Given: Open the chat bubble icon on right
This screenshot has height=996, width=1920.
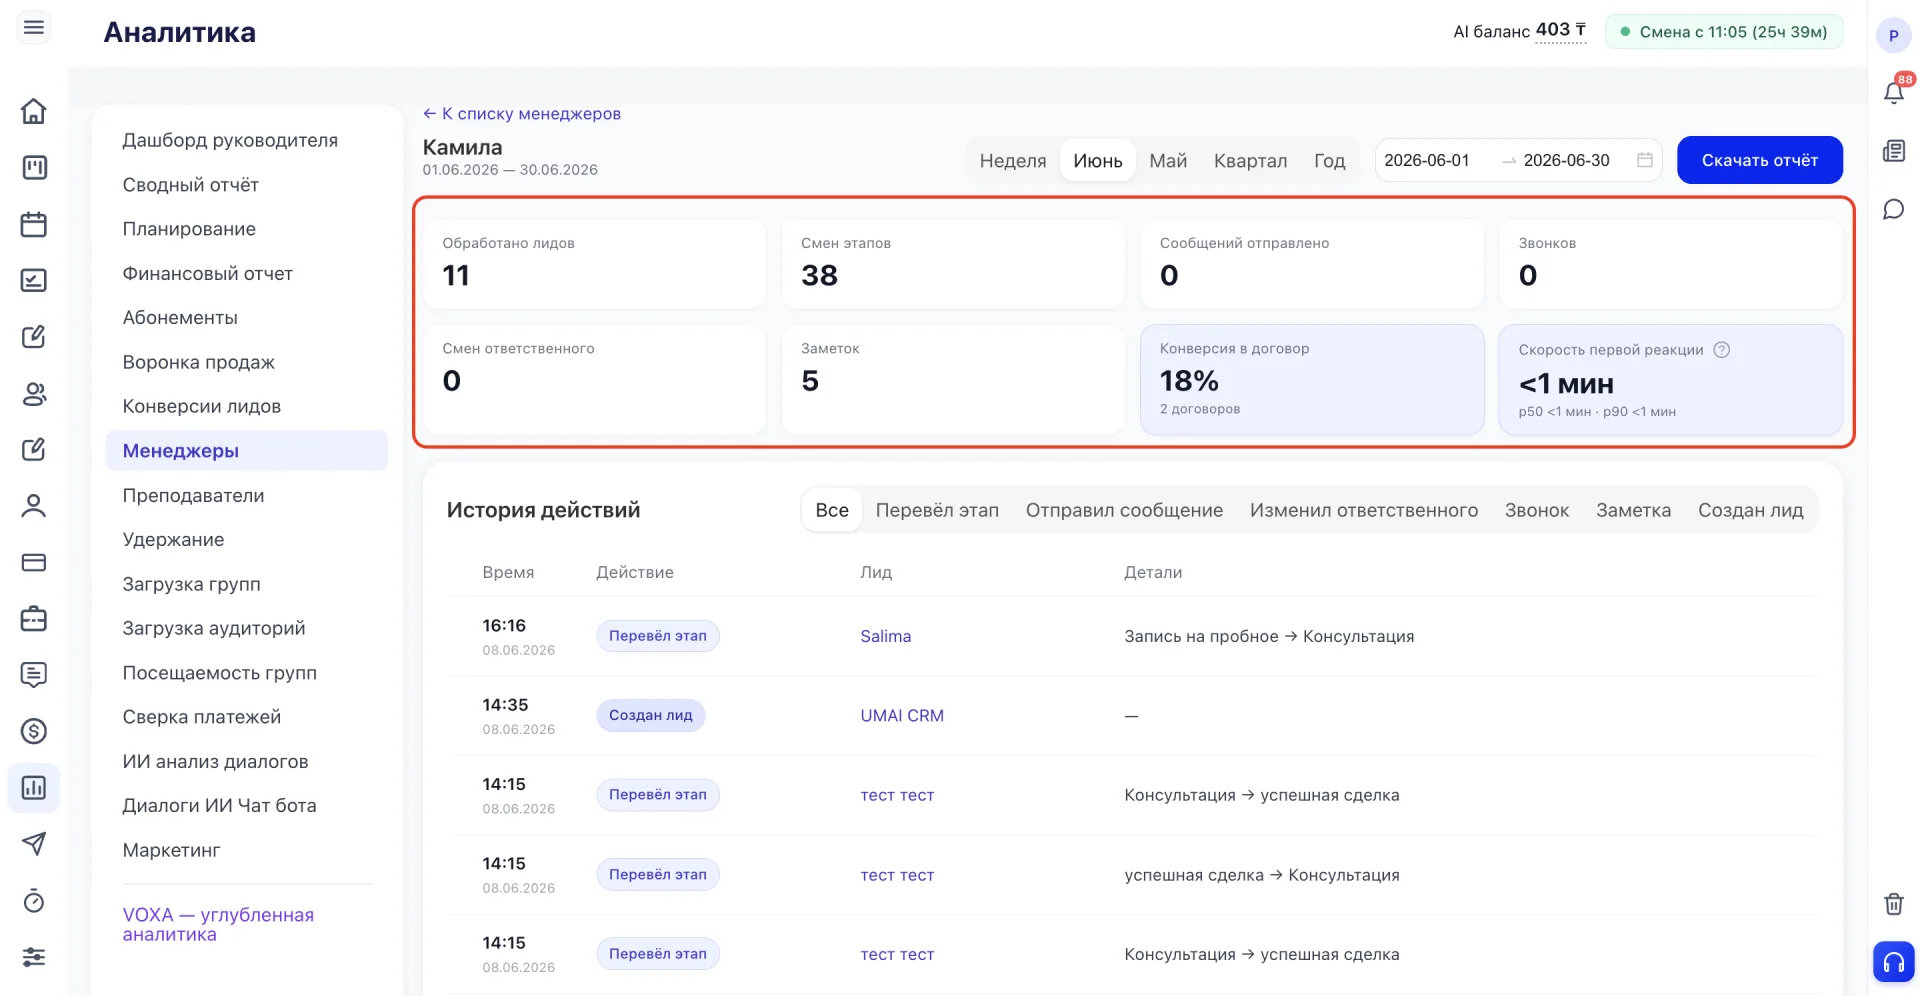Looking at the screenshot, I should 1894,209.
